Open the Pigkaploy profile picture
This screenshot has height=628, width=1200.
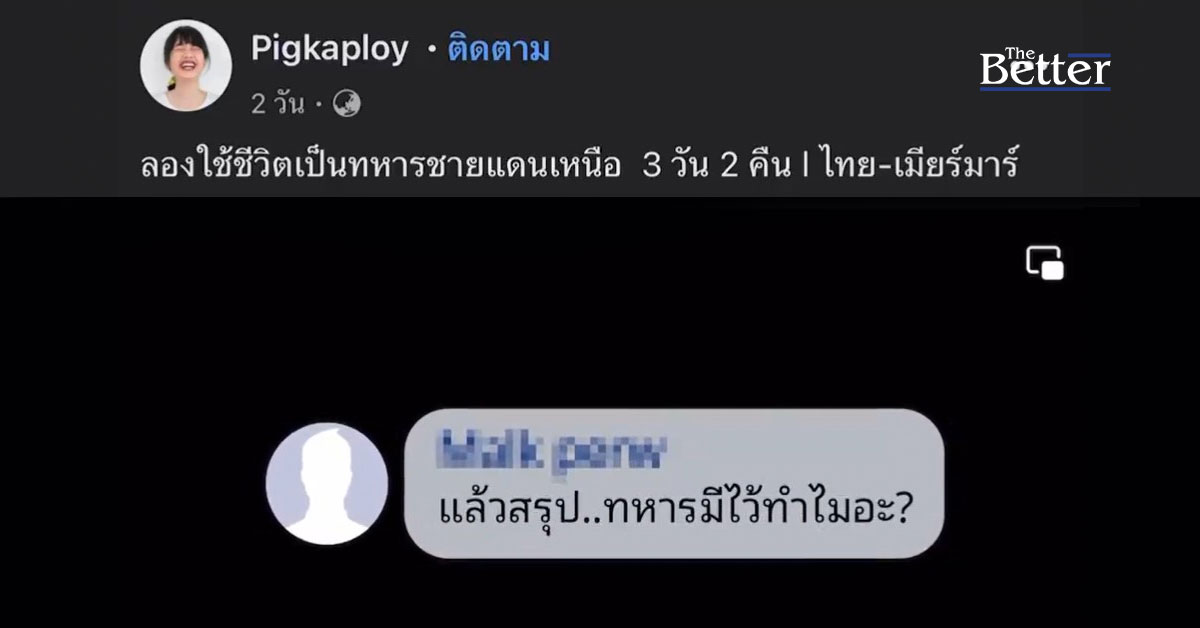[x=186, y=65]
